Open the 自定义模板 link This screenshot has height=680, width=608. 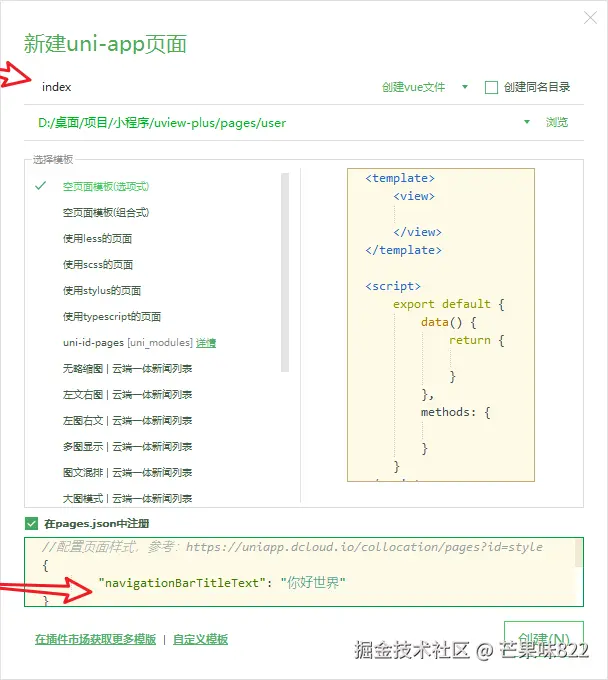200,639
